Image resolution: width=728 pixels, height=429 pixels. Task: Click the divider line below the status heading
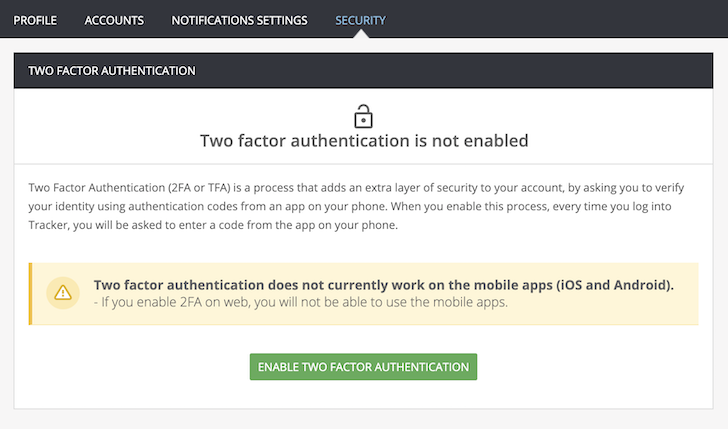(x=364, y=164)
